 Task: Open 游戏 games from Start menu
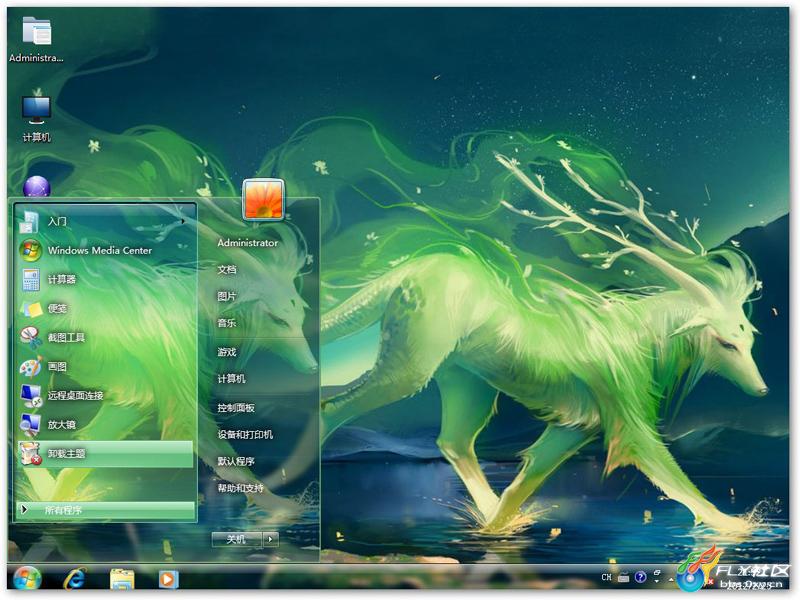(227, 352)
